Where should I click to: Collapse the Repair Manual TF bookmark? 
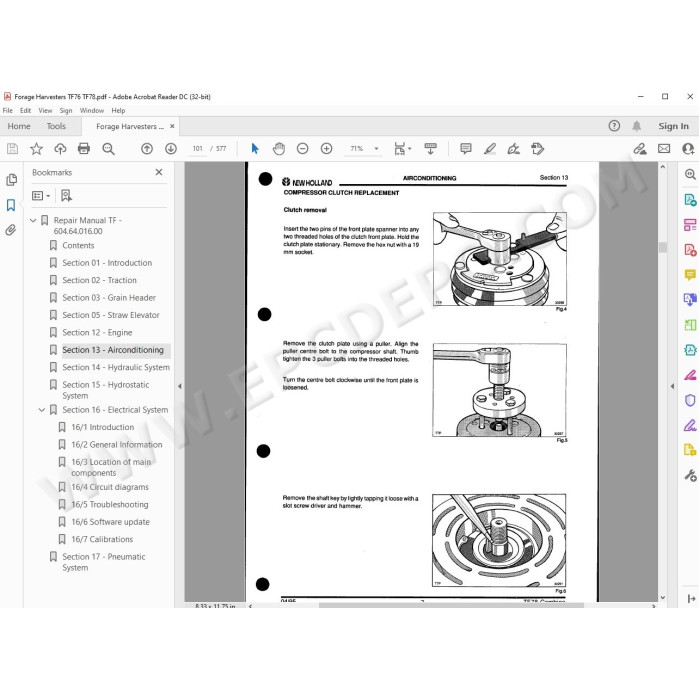click(x=33, y=221)
